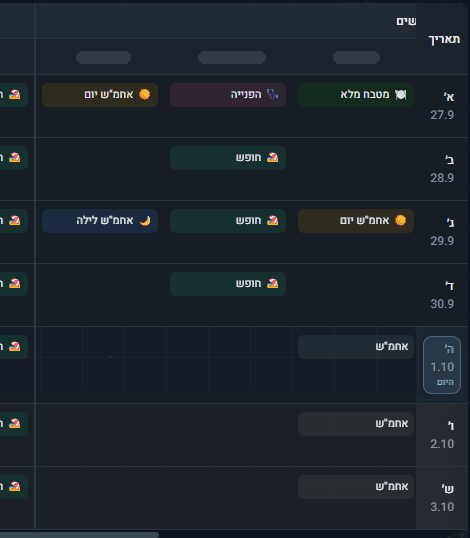470x538 pixels.
Task: Select the אחמ"ש placeholder on 2.10
Action: pyautogui.click(x=356, y=424)
